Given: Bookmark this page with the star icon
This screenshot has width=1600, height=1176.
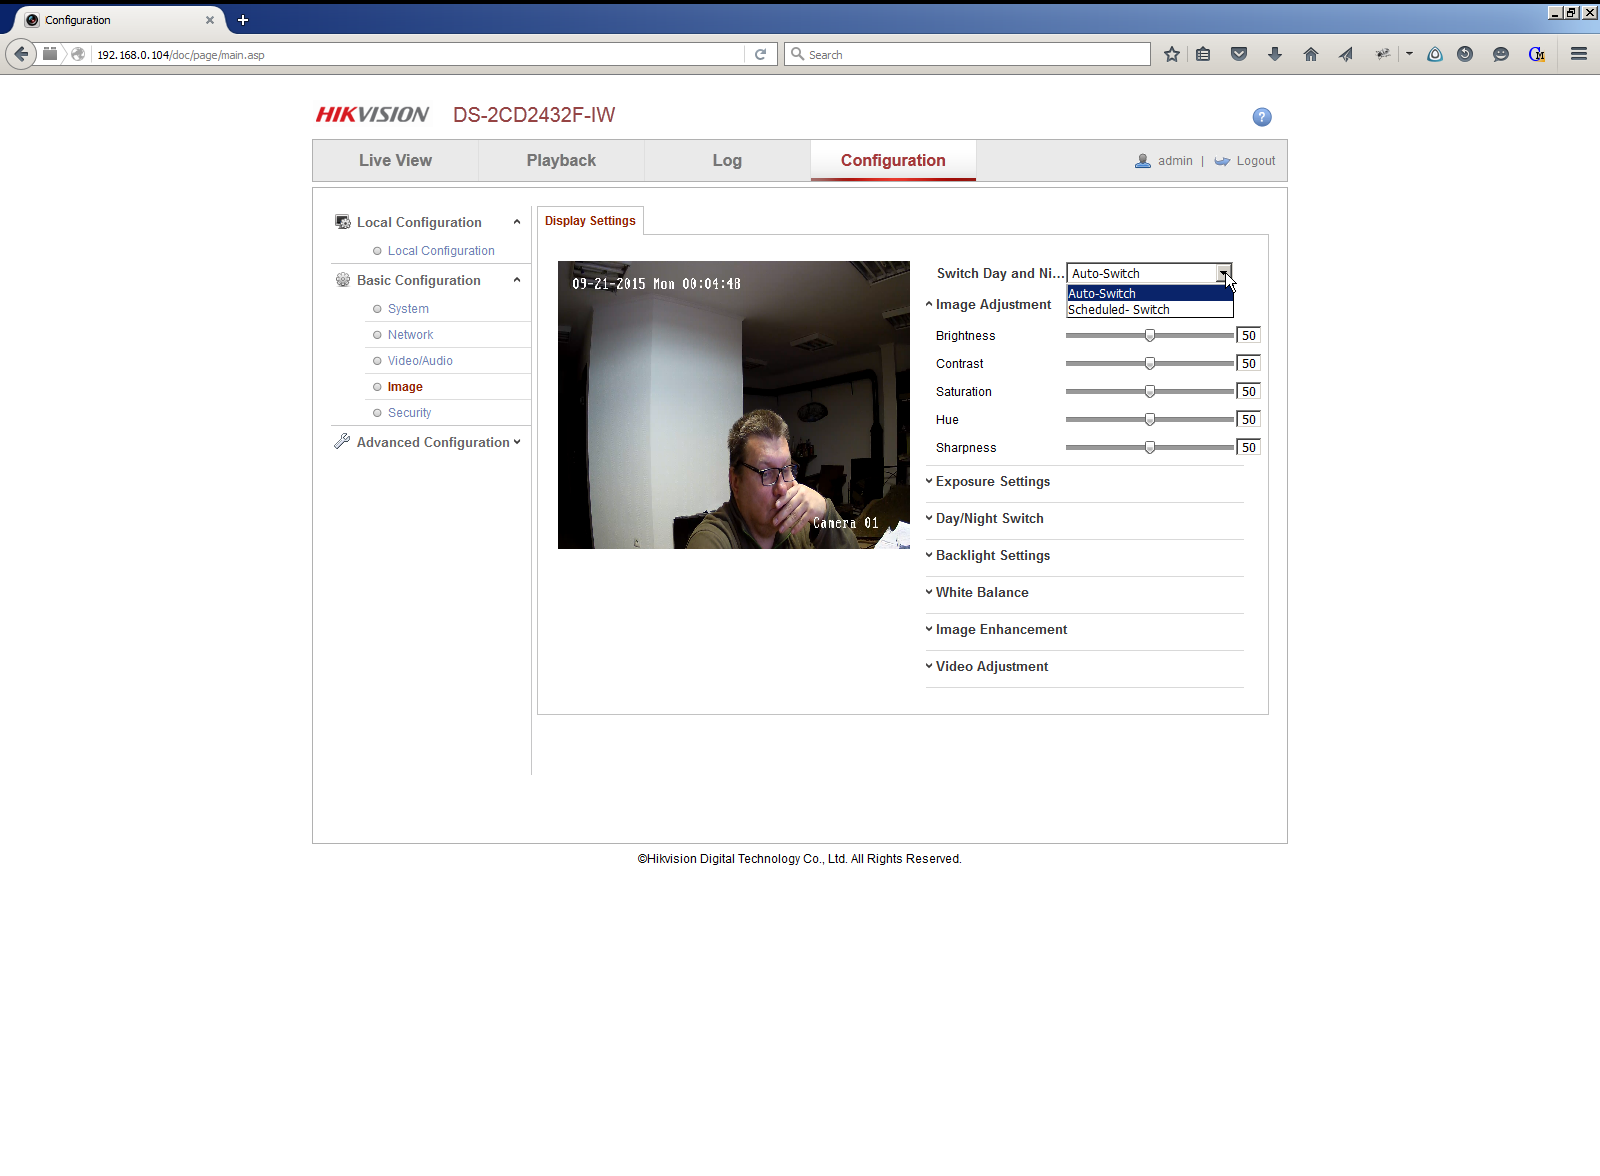Looking at the screenshot, I should pyautogui.click(x=1172, y=54).
